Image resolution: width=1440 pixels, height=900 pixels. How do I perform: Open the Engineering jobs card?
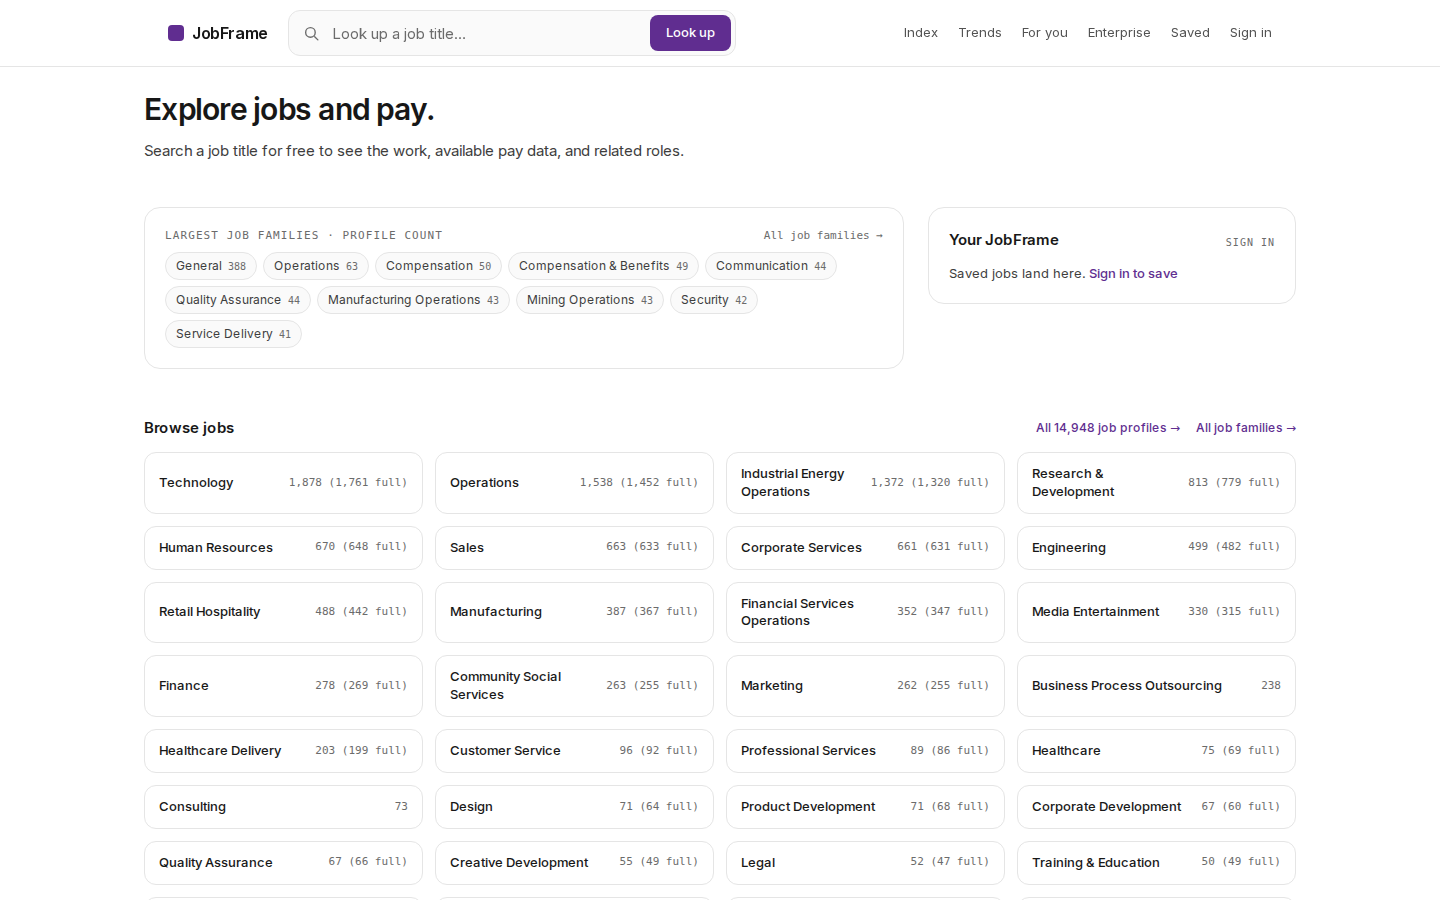[1156, 548]
